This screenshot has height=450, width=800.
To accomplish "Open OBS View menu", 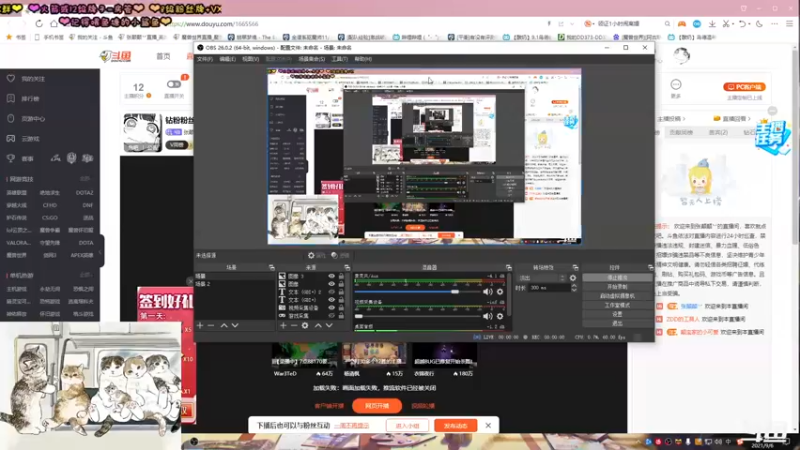I will coord(251,59).
